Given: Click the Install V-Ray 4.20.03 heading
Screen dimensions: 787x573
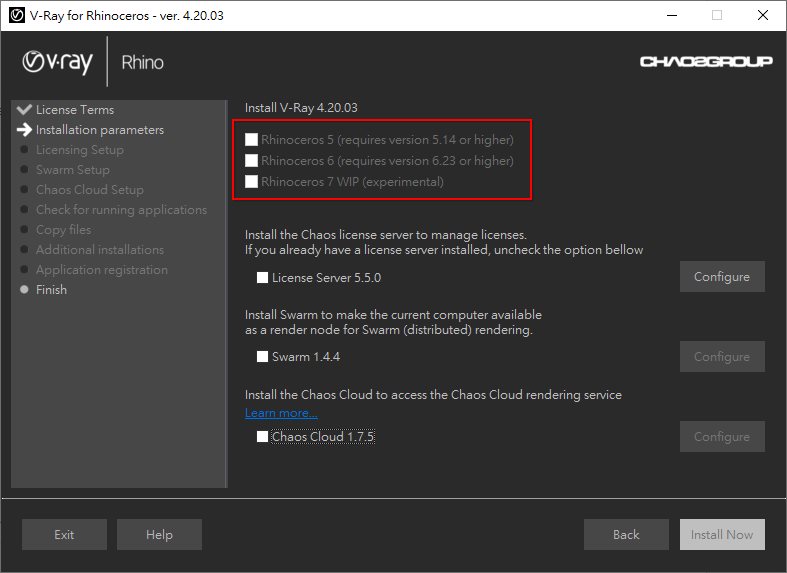Looking at the screenshot, I should pos(301,108).
